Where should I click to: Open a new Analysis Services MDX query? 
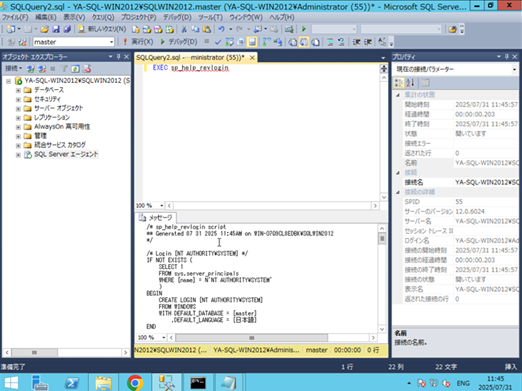(x=147, y=29)
